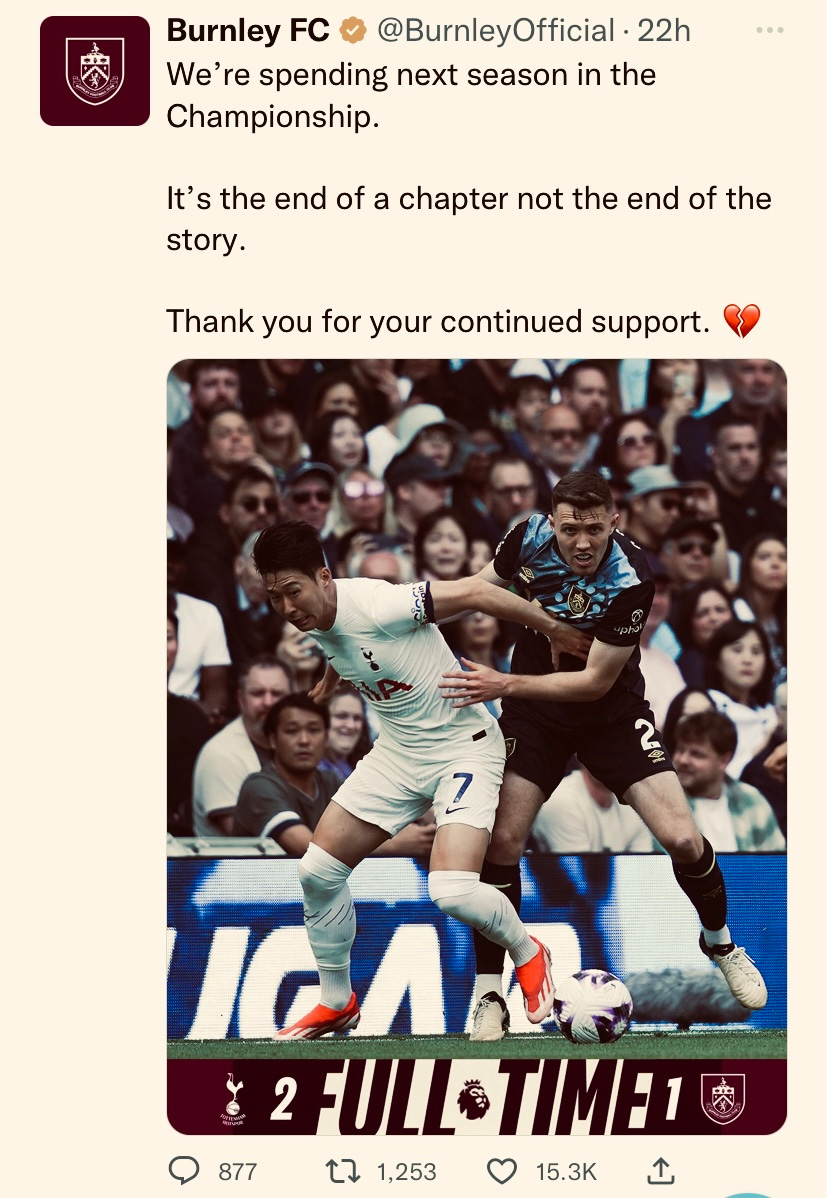The width and height of the screenshot is (827, 1198).
Task: View the 877 replies count
Action: click(x=238, y=1171)
